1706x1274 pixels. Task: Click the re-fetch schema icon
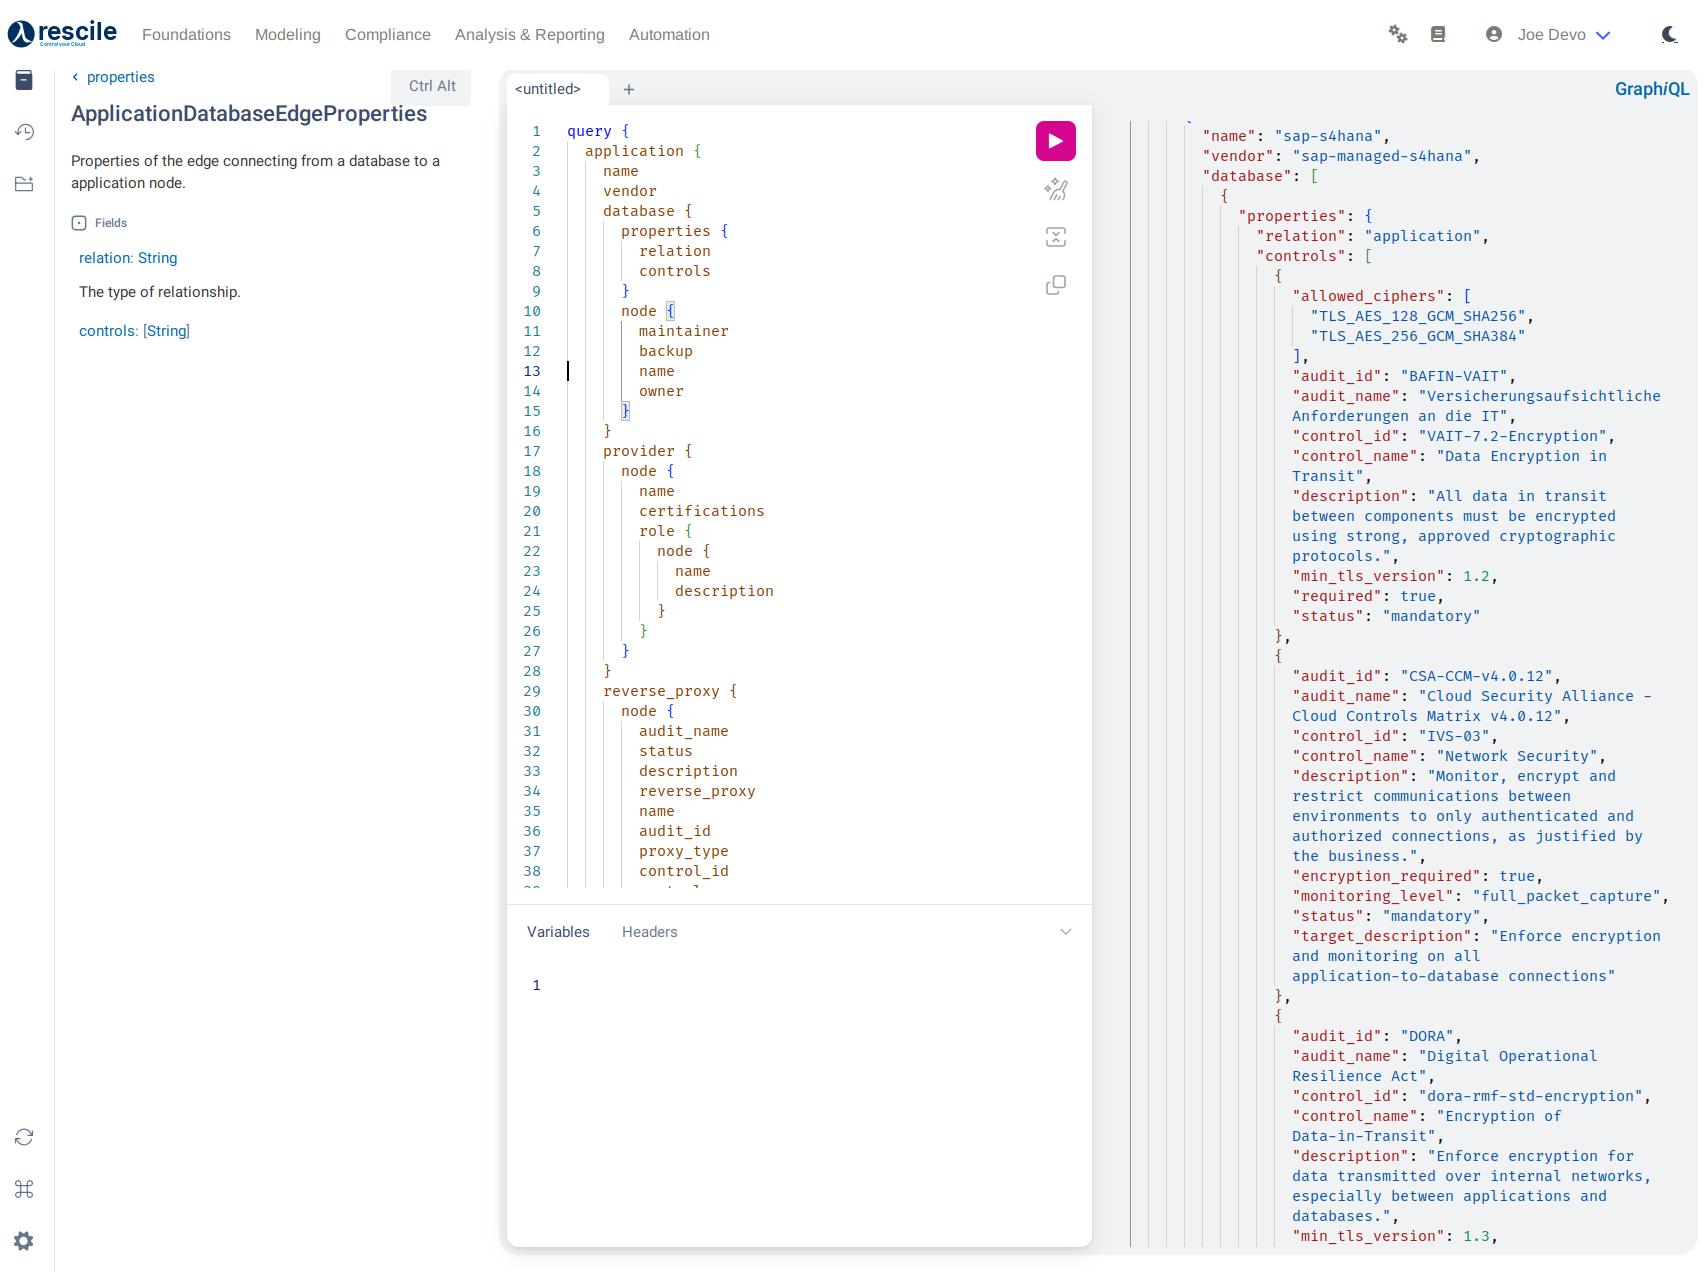click(24, 1137)
